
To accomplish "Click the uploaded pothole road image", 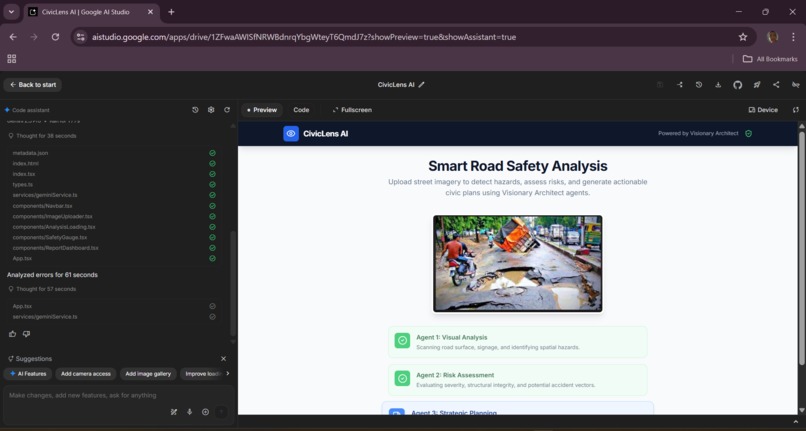I will (x=518, y=263).
